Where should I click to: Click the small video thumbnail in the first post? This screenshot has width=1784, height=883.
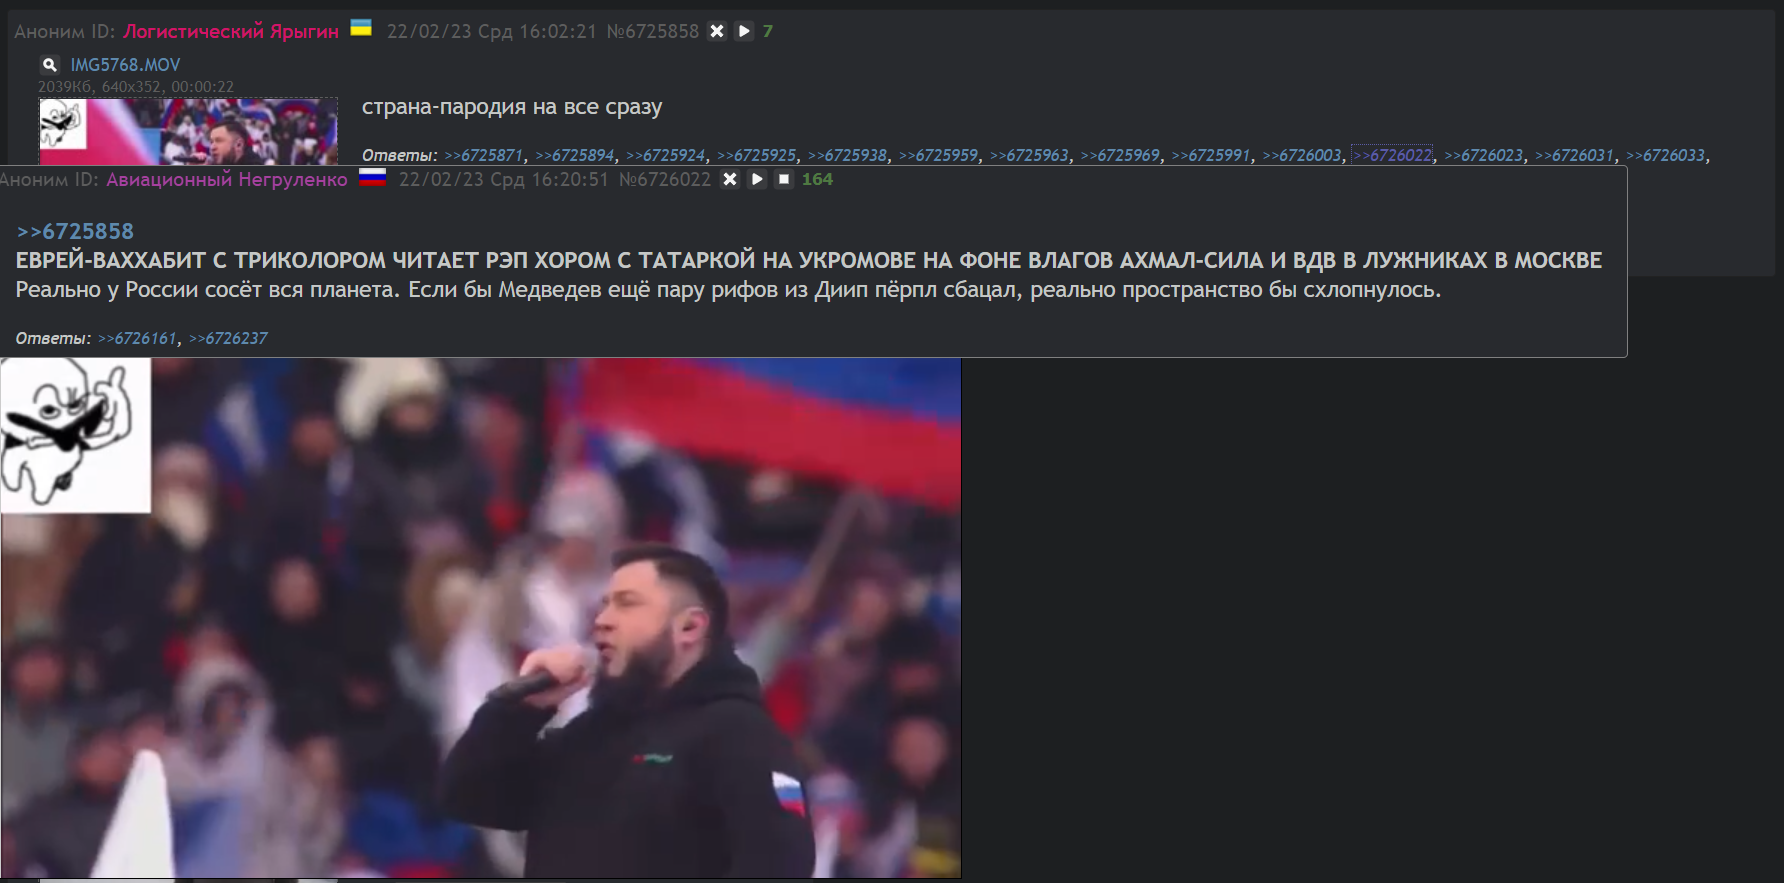click(x=188, y=131)
